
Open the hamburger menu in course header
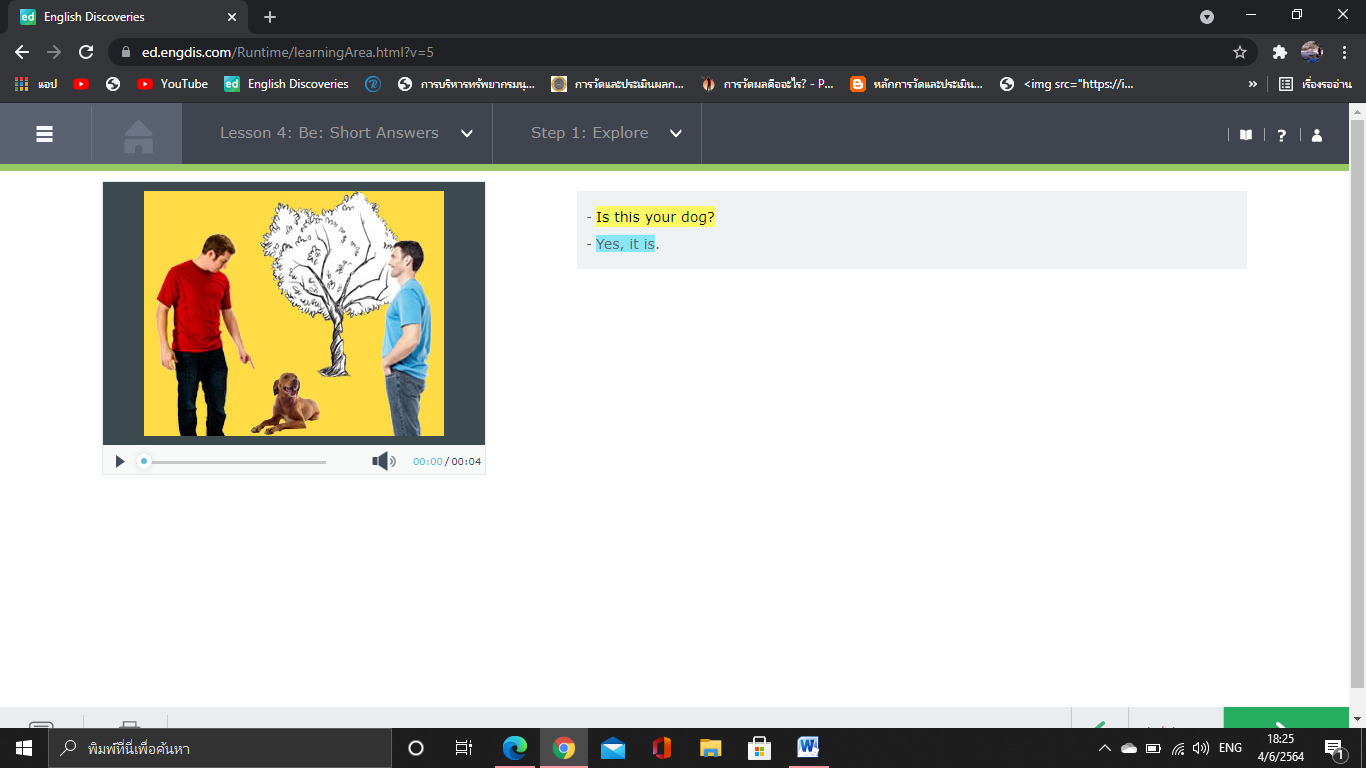(45, 134)
